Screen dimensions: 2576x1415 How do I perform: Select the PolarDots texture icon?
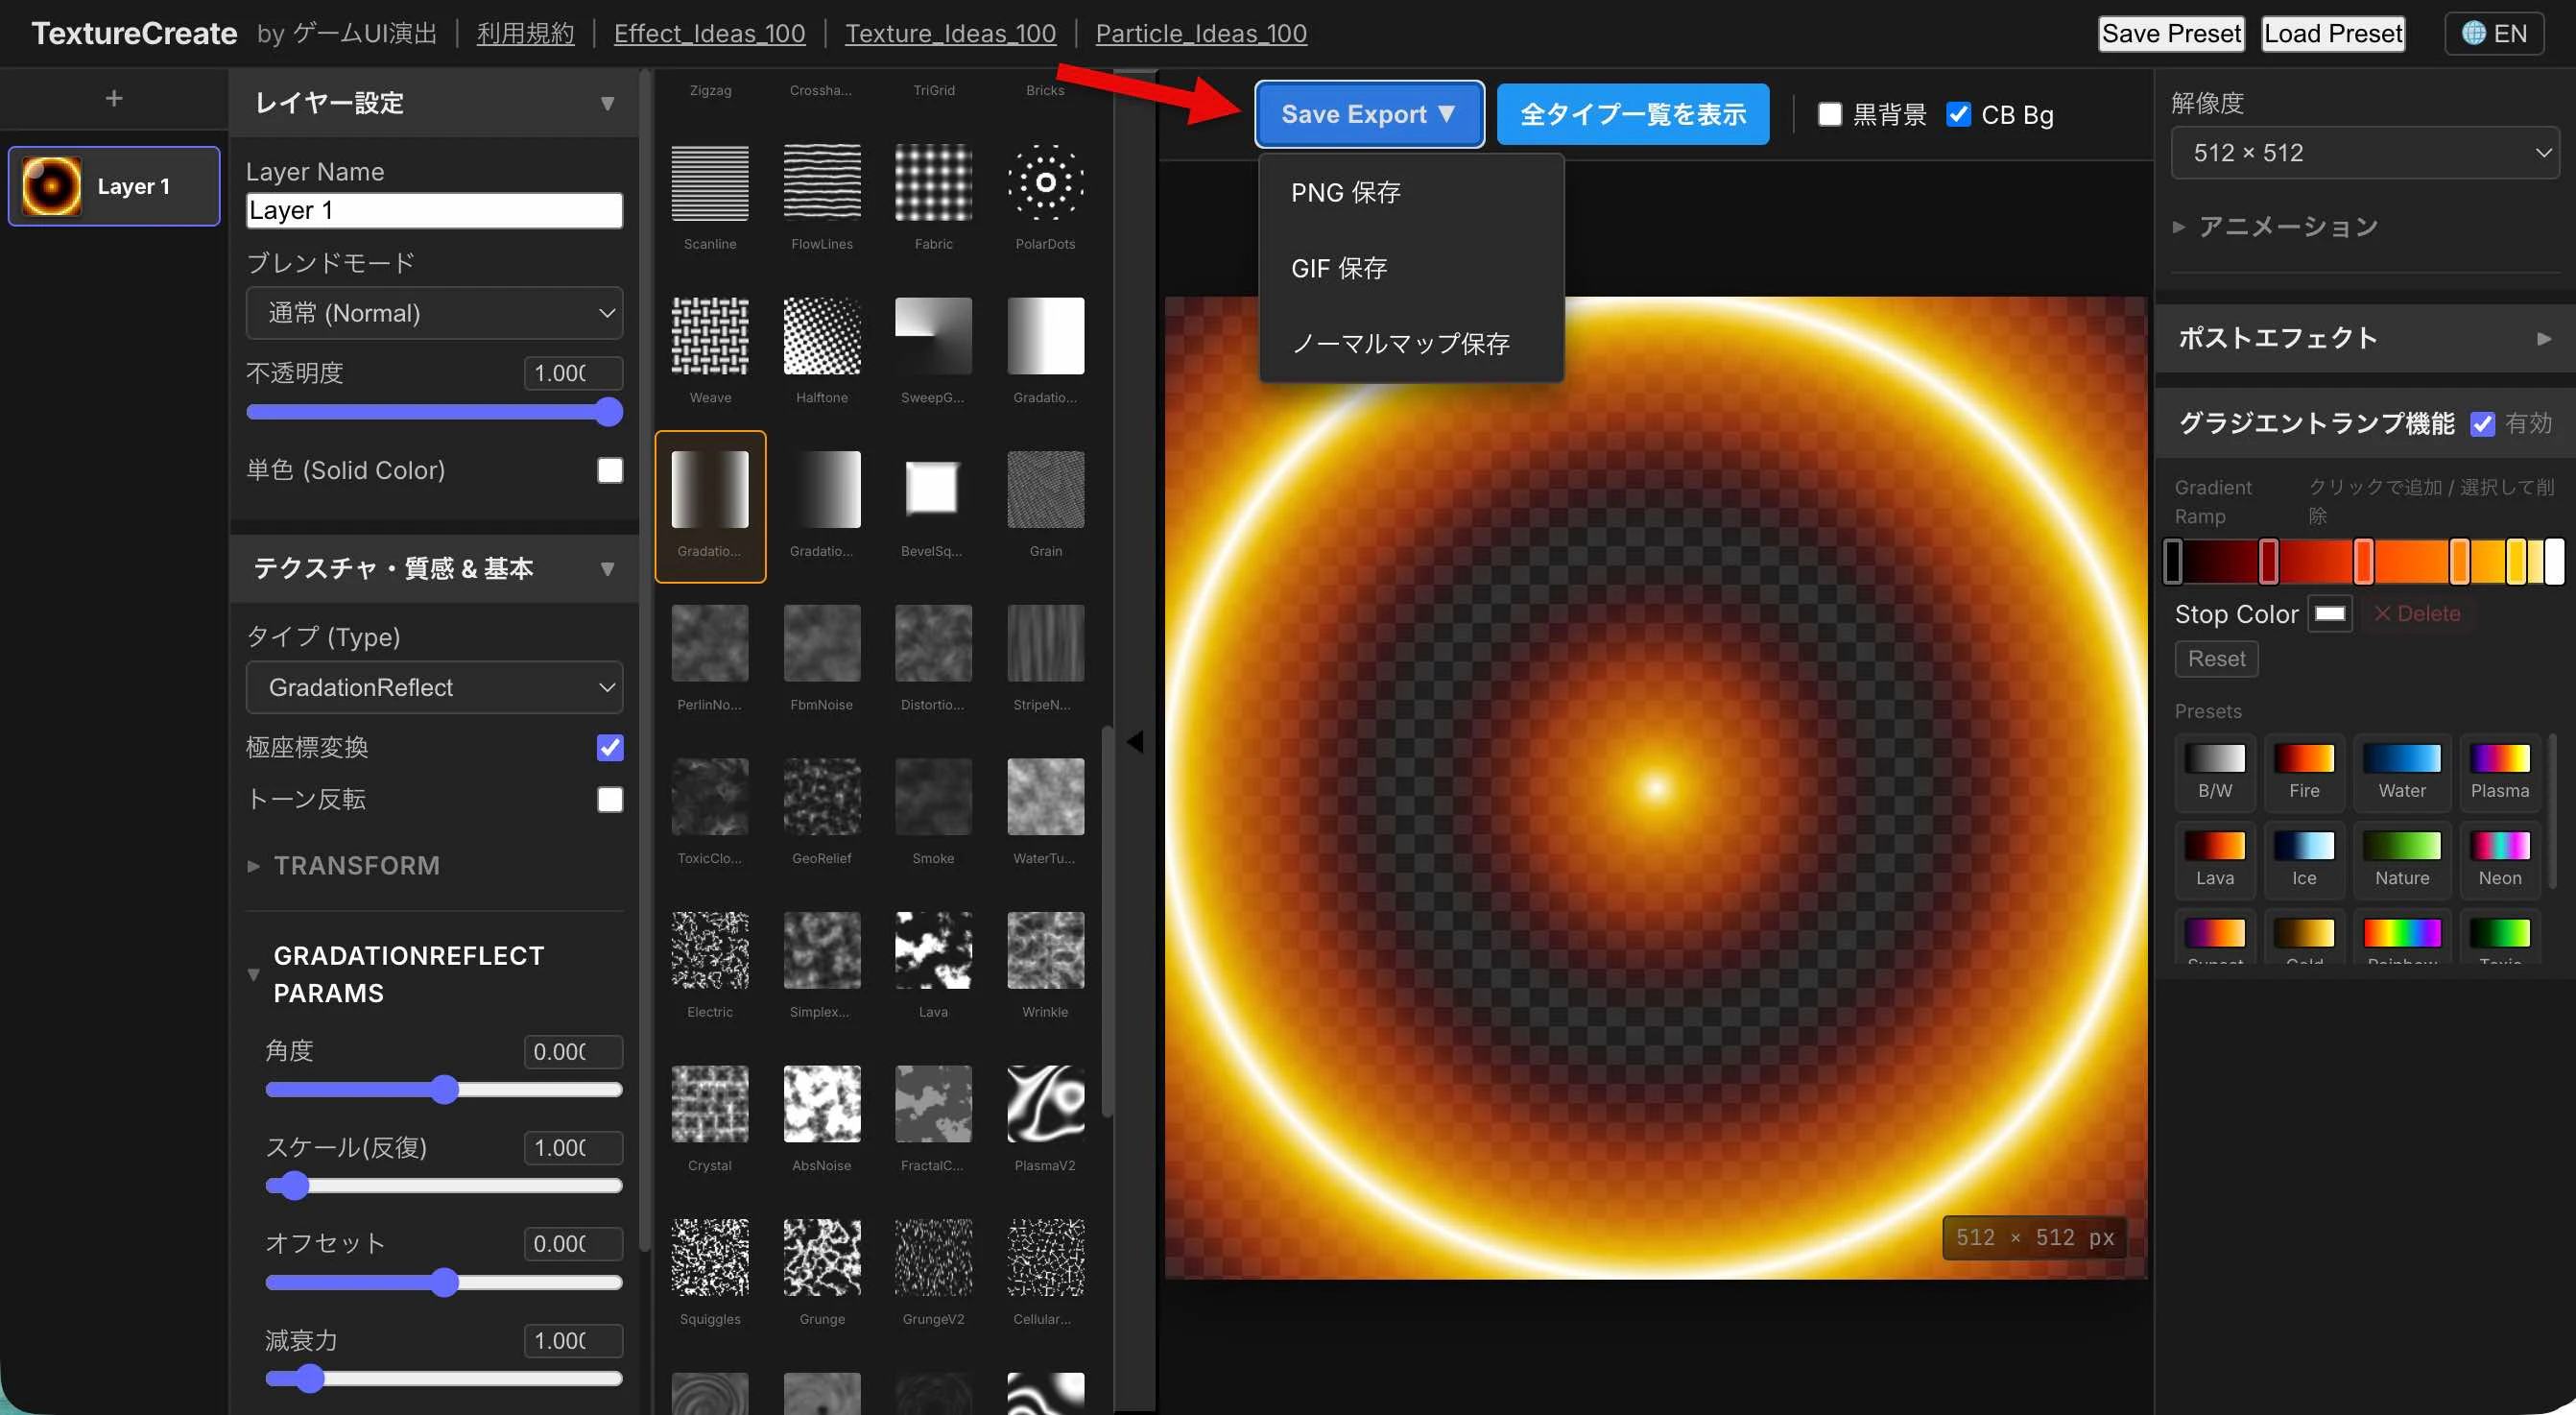tap(1045, 183)
